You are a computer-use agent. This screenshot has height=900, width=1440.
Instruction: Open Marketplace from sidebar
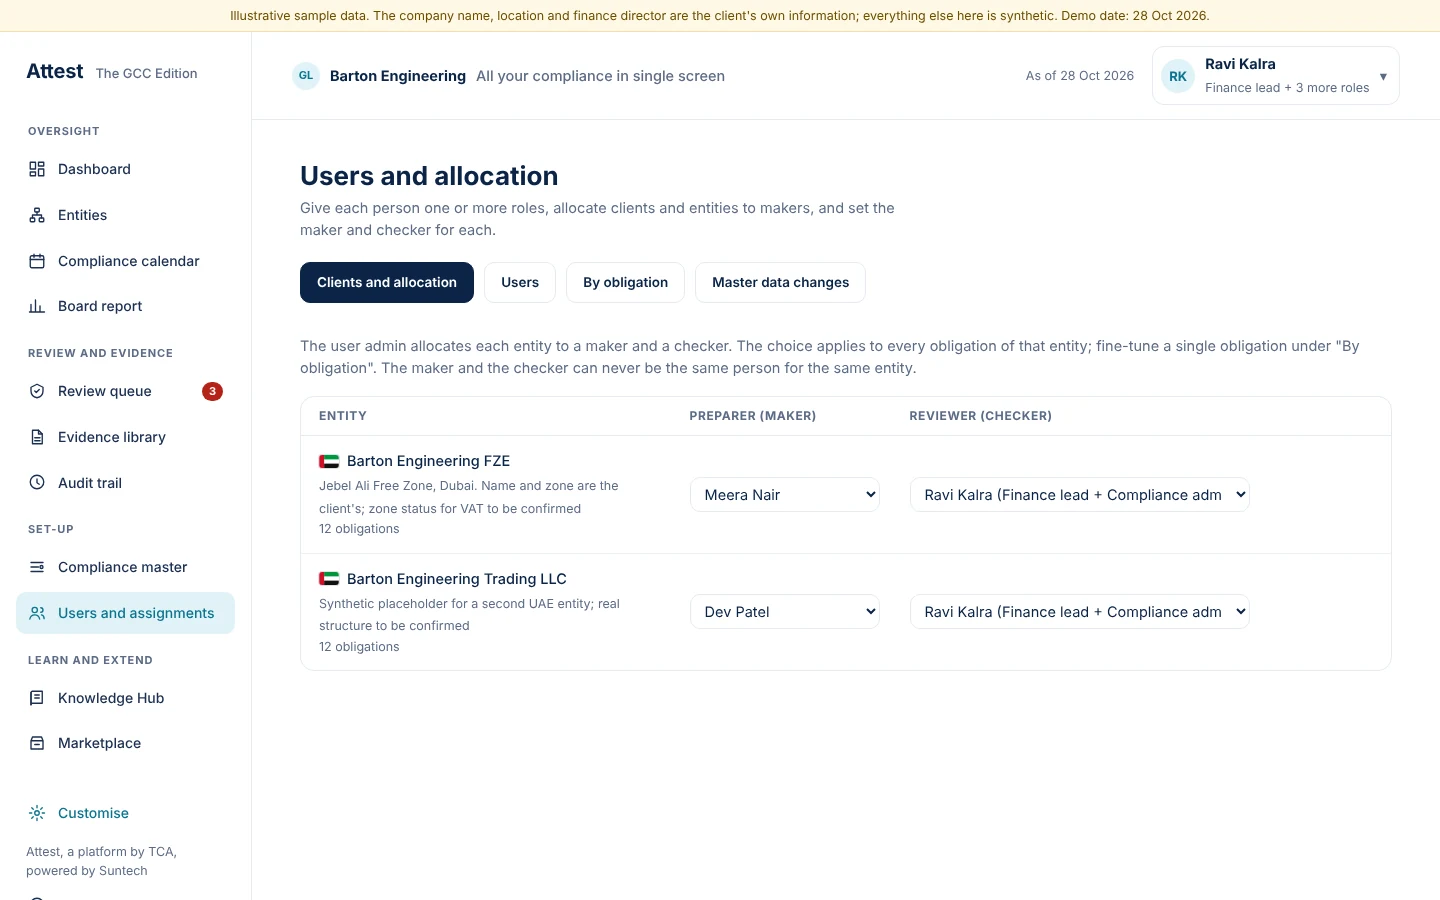click(x=125, y=743)
